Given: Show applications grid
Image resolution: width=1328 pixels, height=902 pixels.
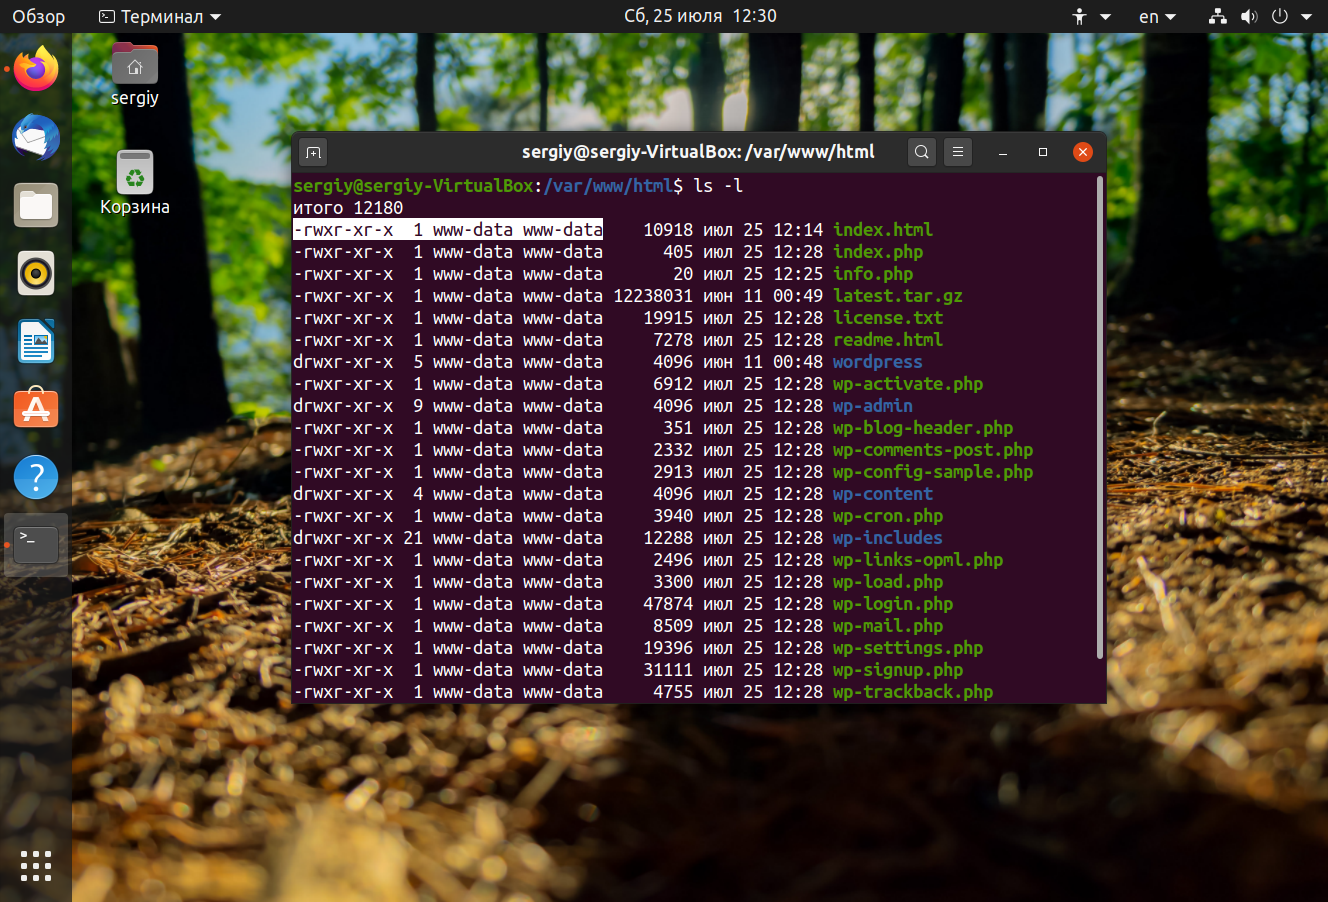Looking at the screenshot, I should coord(36,866).
